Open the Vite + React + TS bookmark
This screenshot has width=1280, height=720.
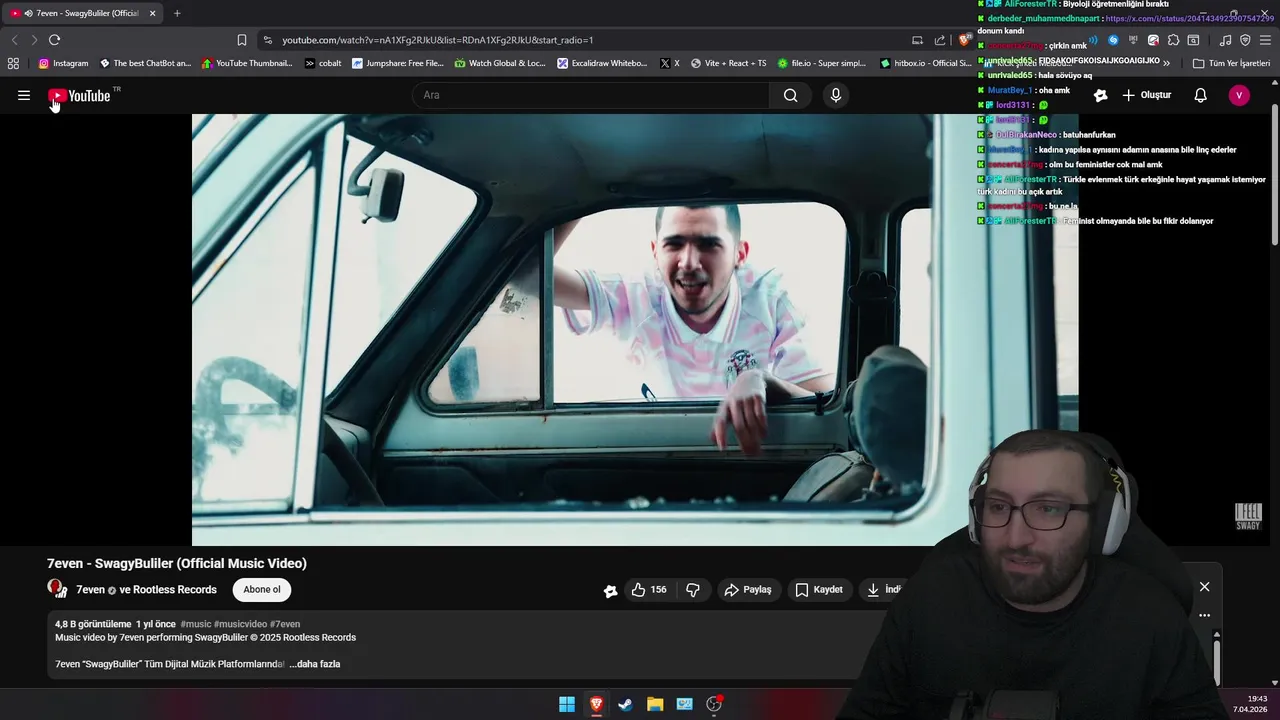pos(728,63)
